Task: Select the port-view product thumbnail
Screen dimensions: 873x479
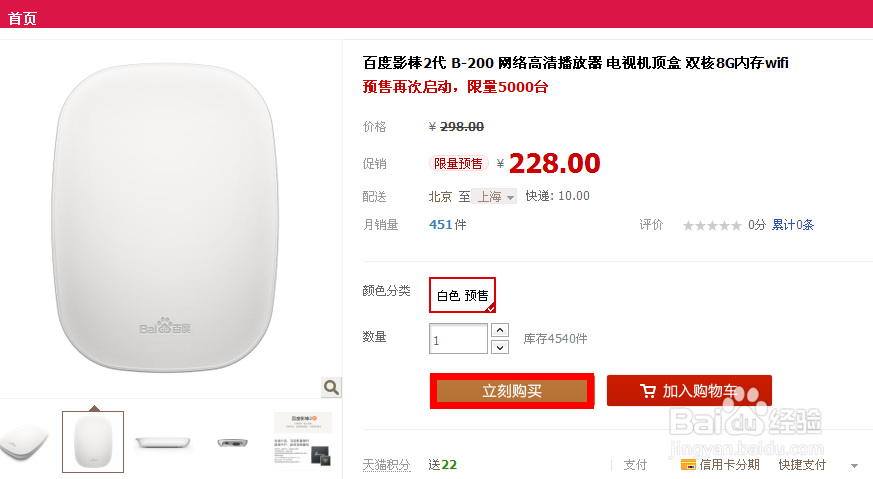Action: [x=233, y=441]
